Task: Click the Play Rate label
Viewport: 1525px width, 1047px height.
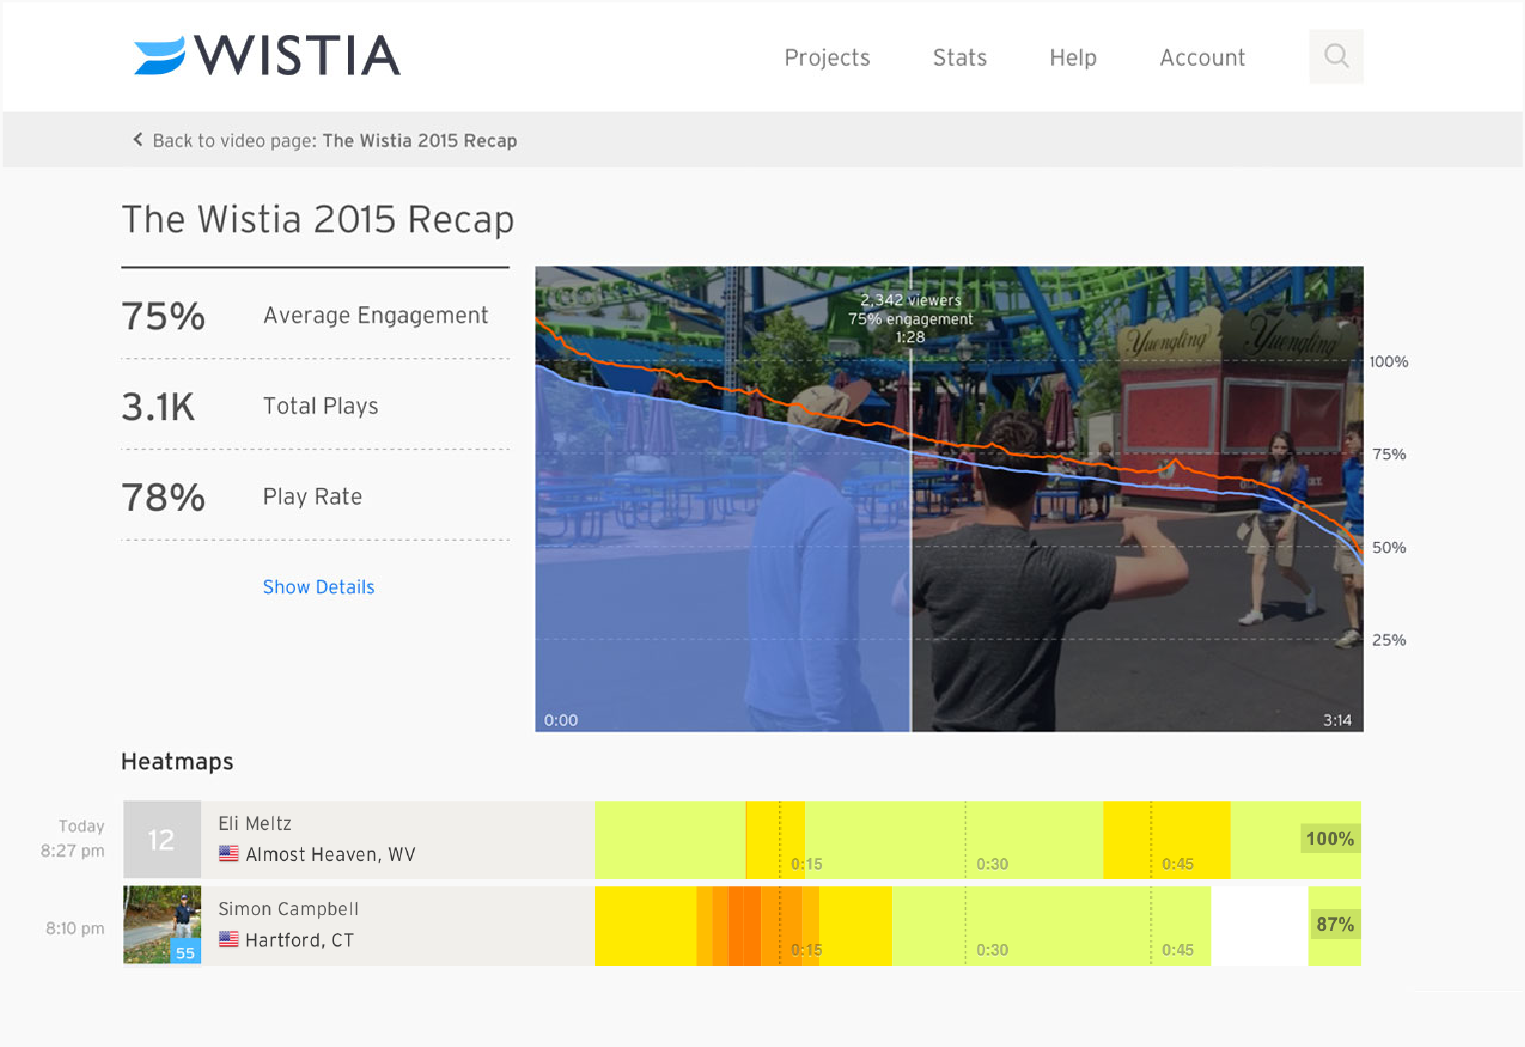Action: 312,497
